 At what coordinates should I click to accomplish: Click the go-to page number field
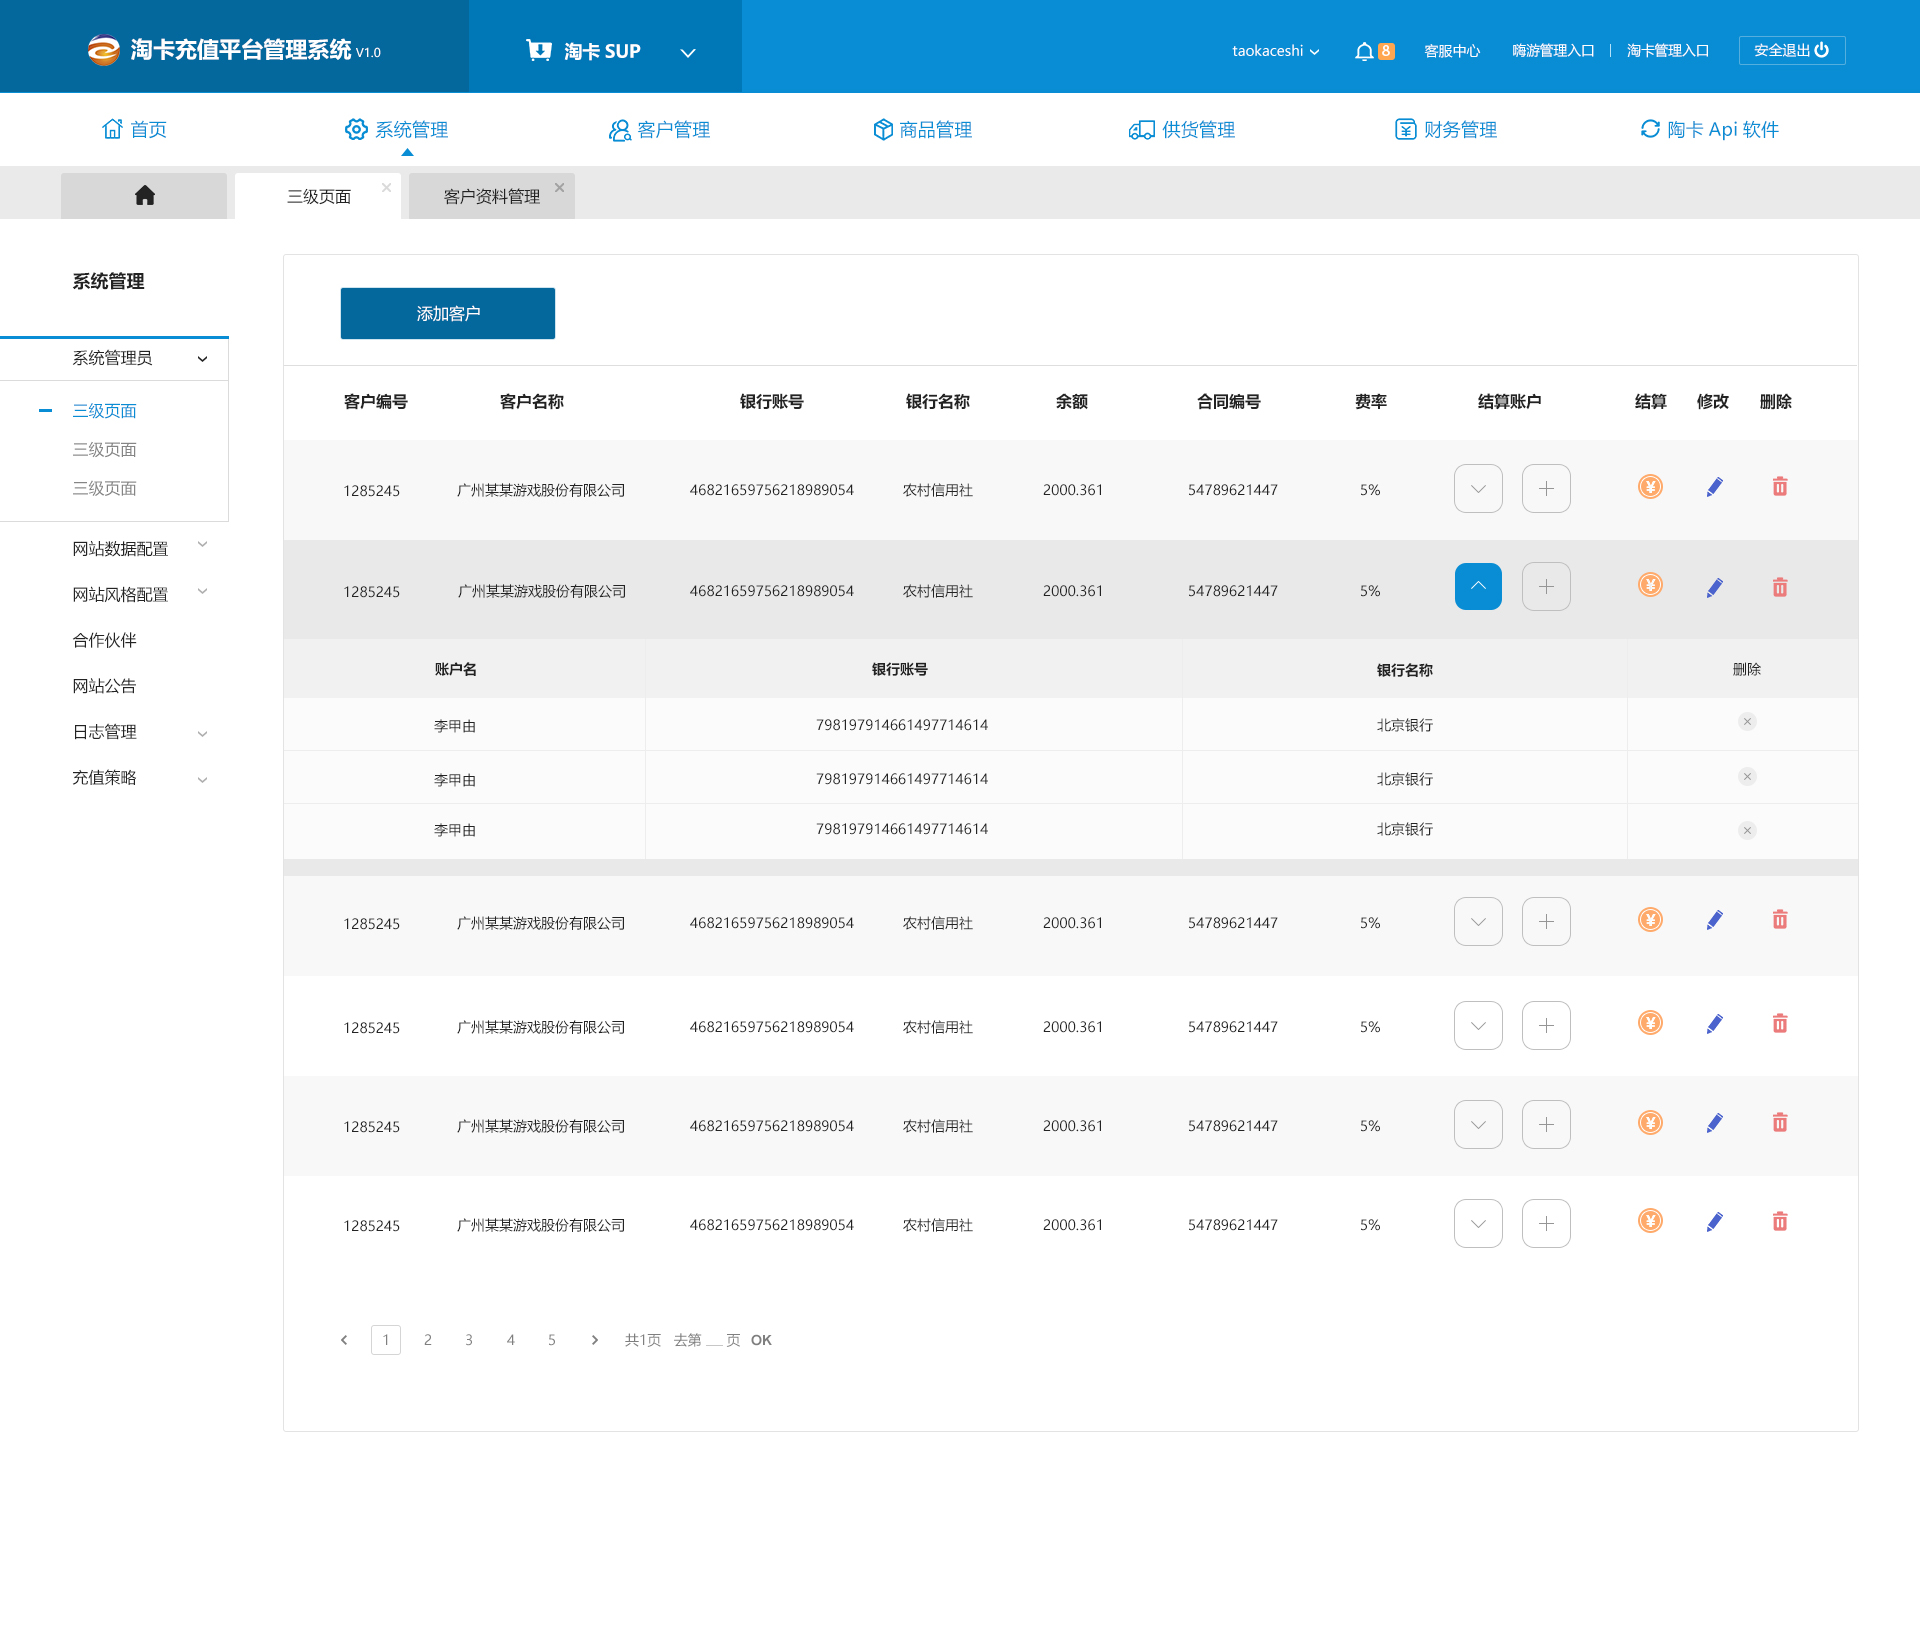tap(714, 1340)
